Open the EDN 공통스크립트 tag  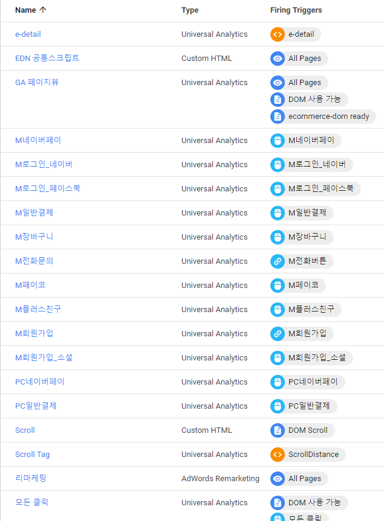pyautogui.click(x=47, y=58)
